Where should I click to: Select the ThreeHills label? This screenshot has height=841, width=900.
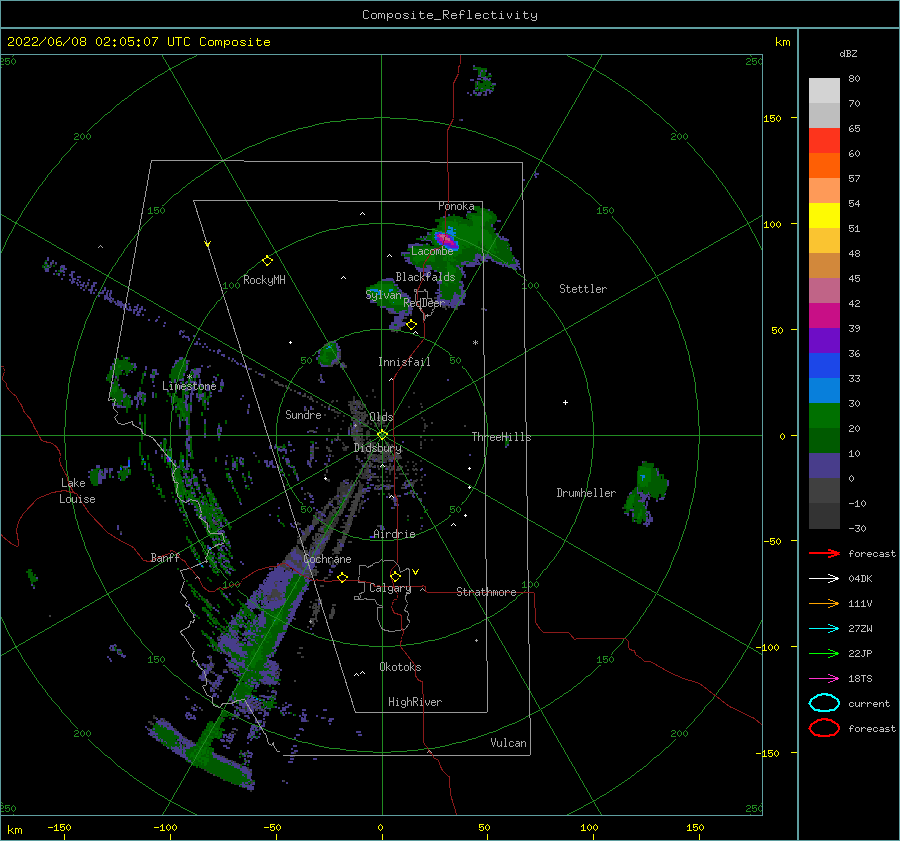click(501, 437)
